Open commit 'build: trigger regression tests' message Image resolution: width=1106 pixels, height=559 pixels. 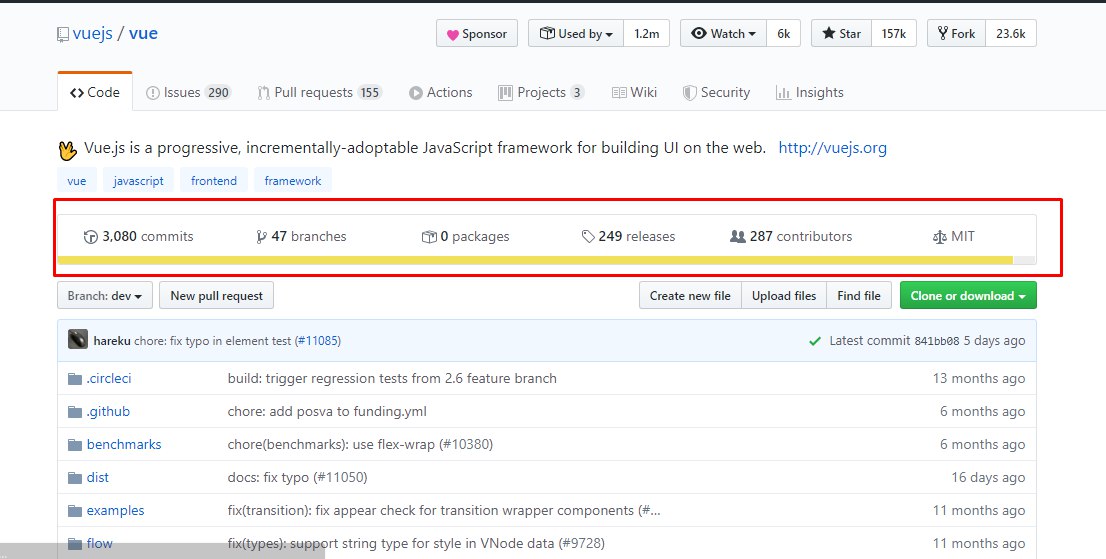(x=392, y=379)
